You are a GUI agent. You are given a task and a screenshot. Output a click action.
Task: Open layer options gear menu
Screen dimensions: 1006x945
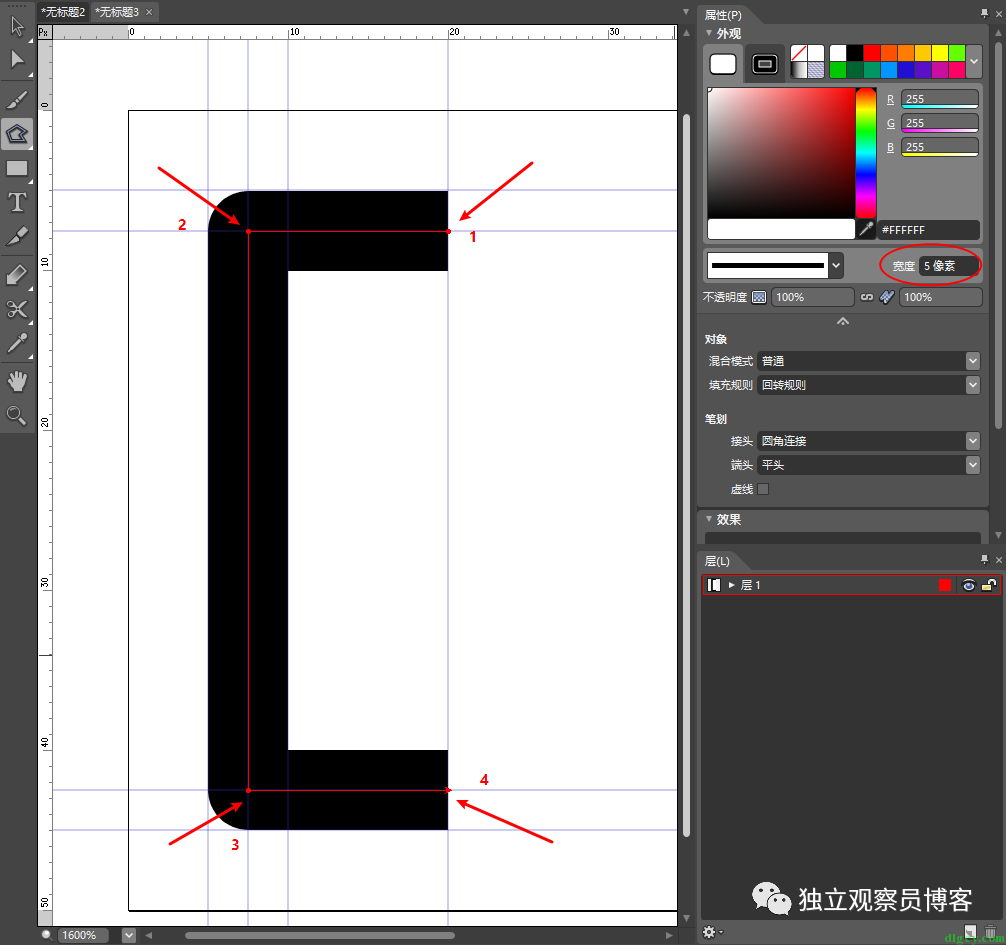click(711, 932)
